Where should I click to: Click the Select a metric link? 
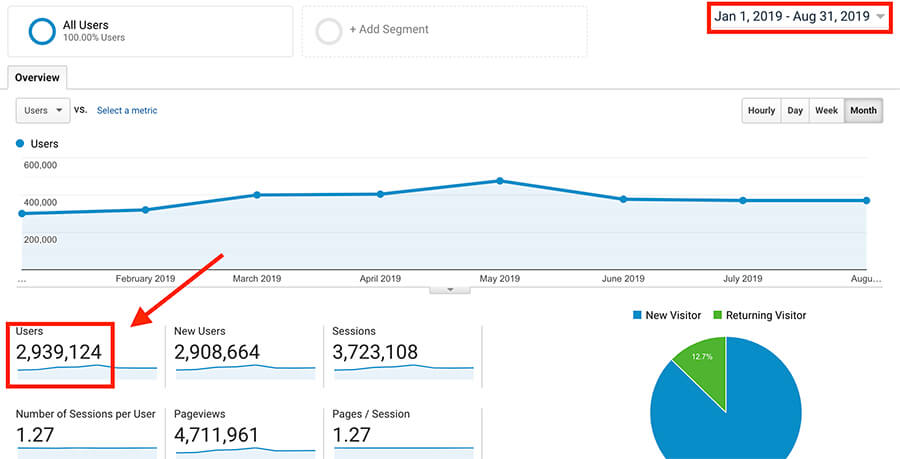tap(127, 110)
